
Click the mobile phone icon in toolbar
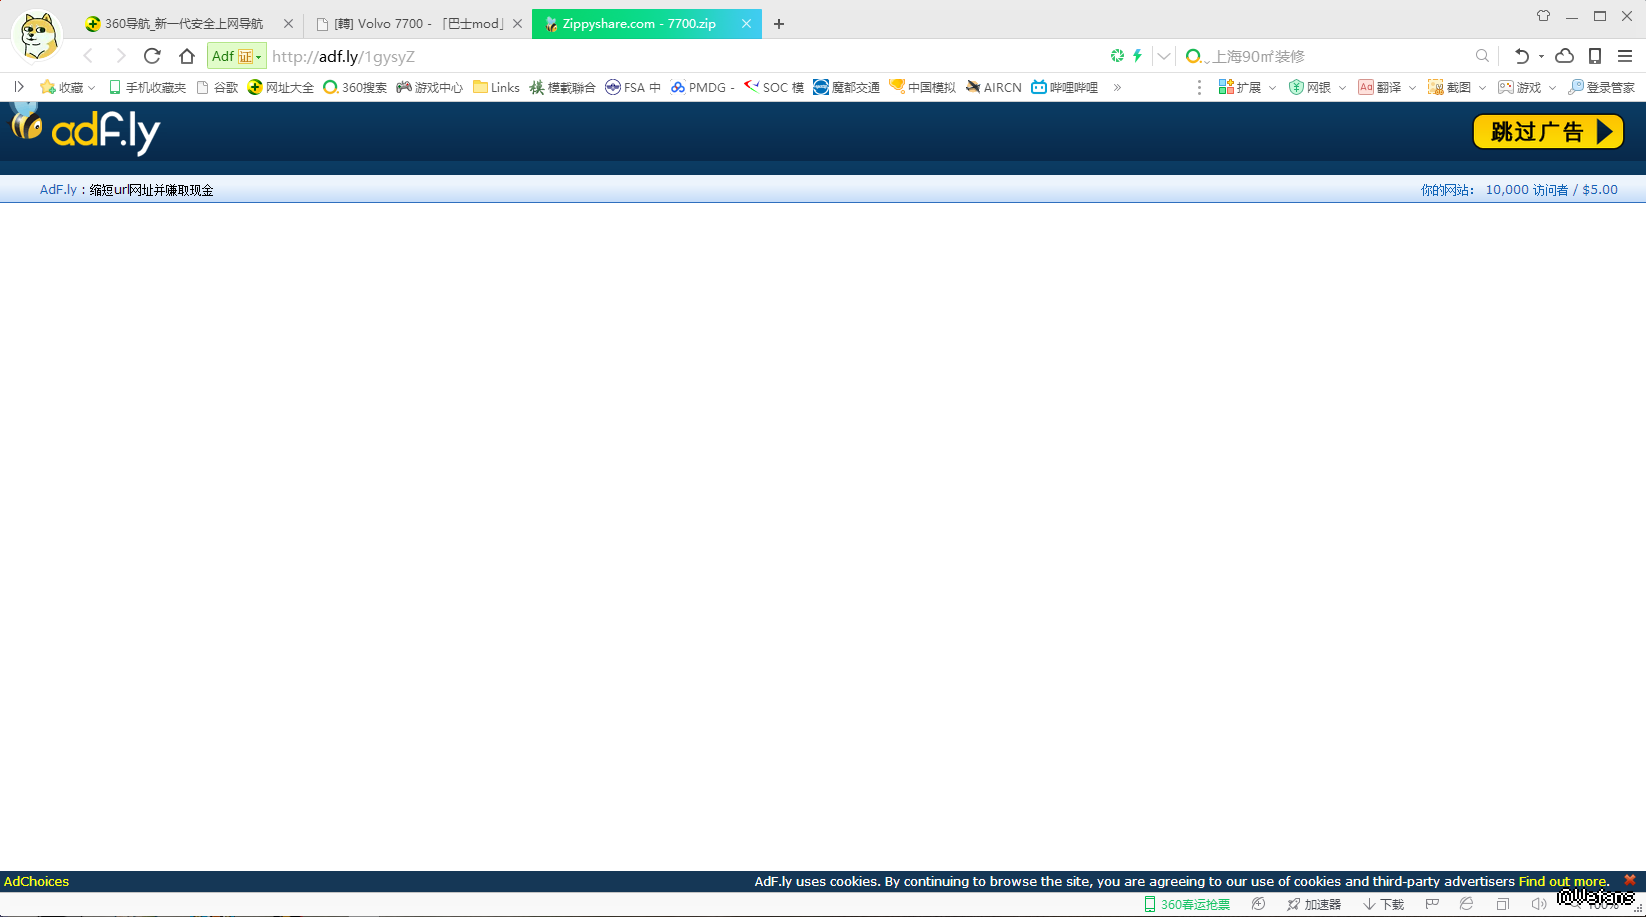1595,56
